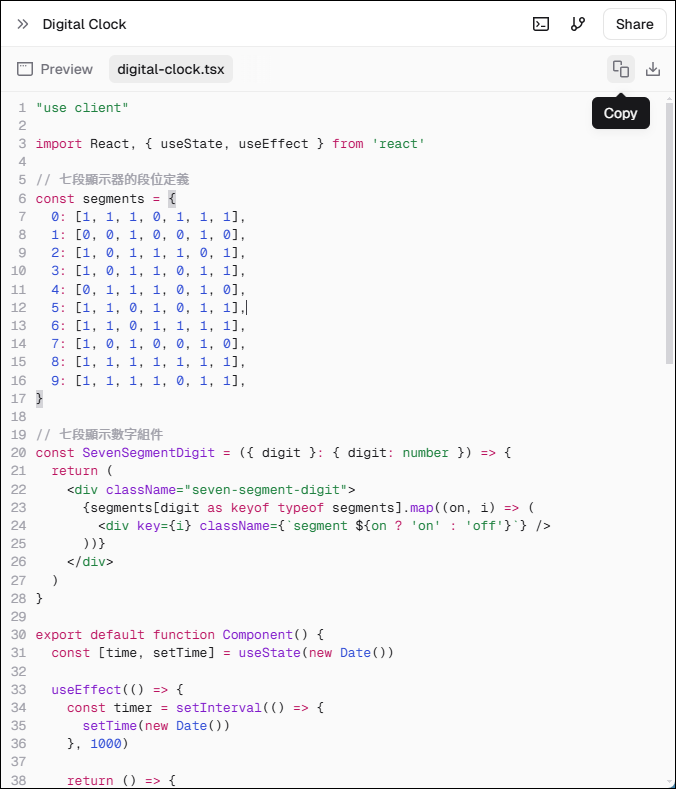The width and height of the screenshot is (676, 789).
Task: Copy code with the copy icon
Action: (621, 69)
